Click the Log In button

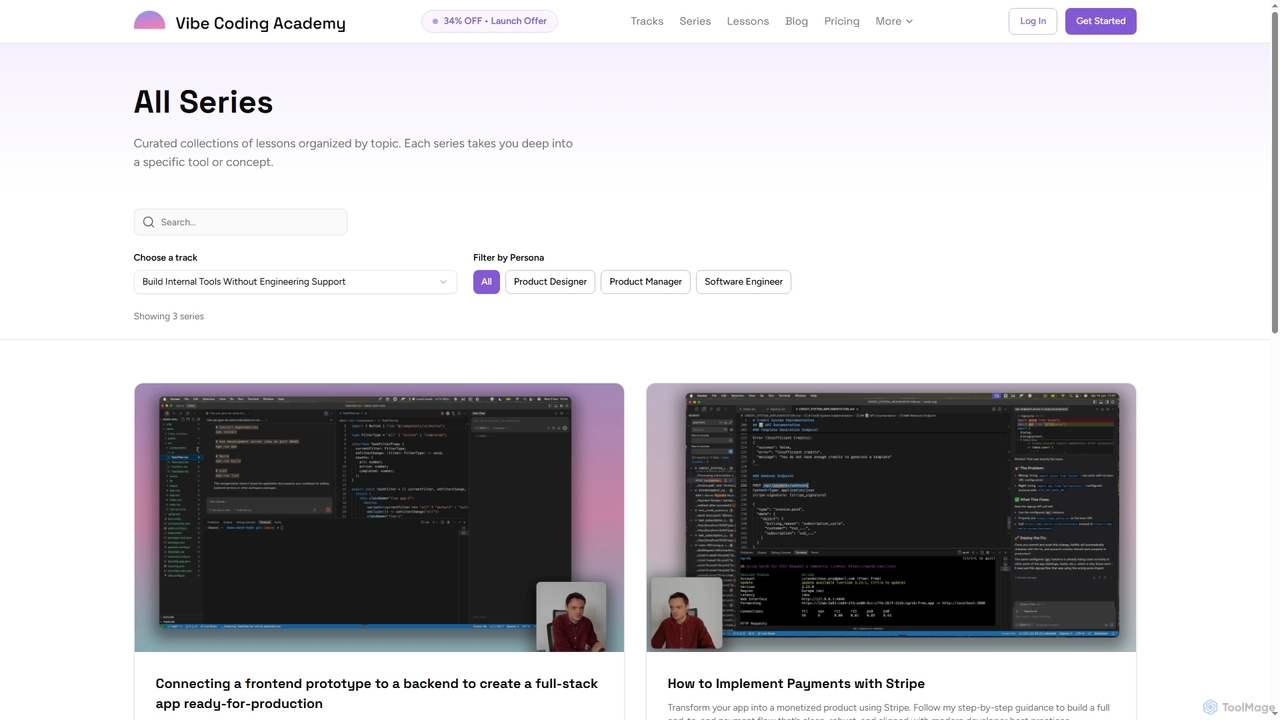(1033, 21)
